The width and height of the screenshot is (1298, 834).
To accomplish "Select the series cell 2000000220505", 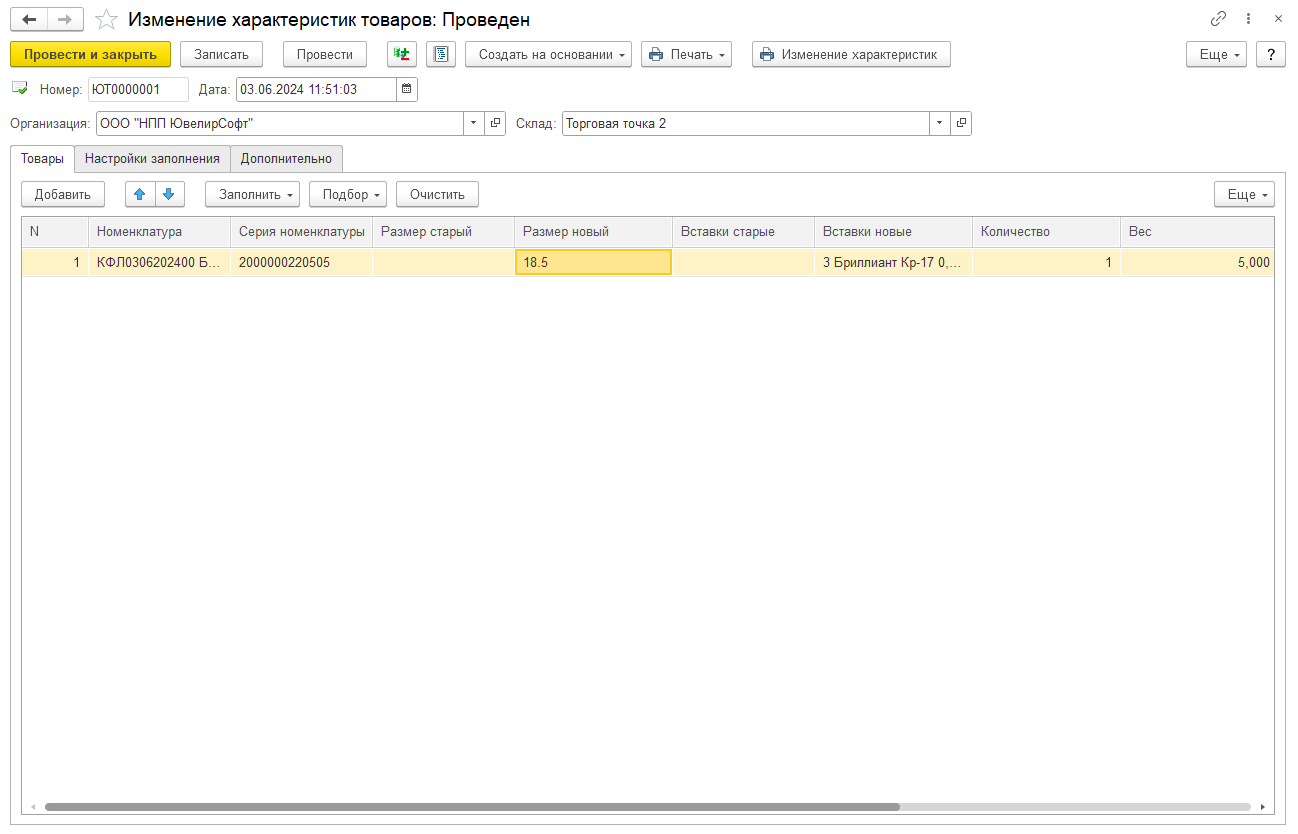I will 302,262.
